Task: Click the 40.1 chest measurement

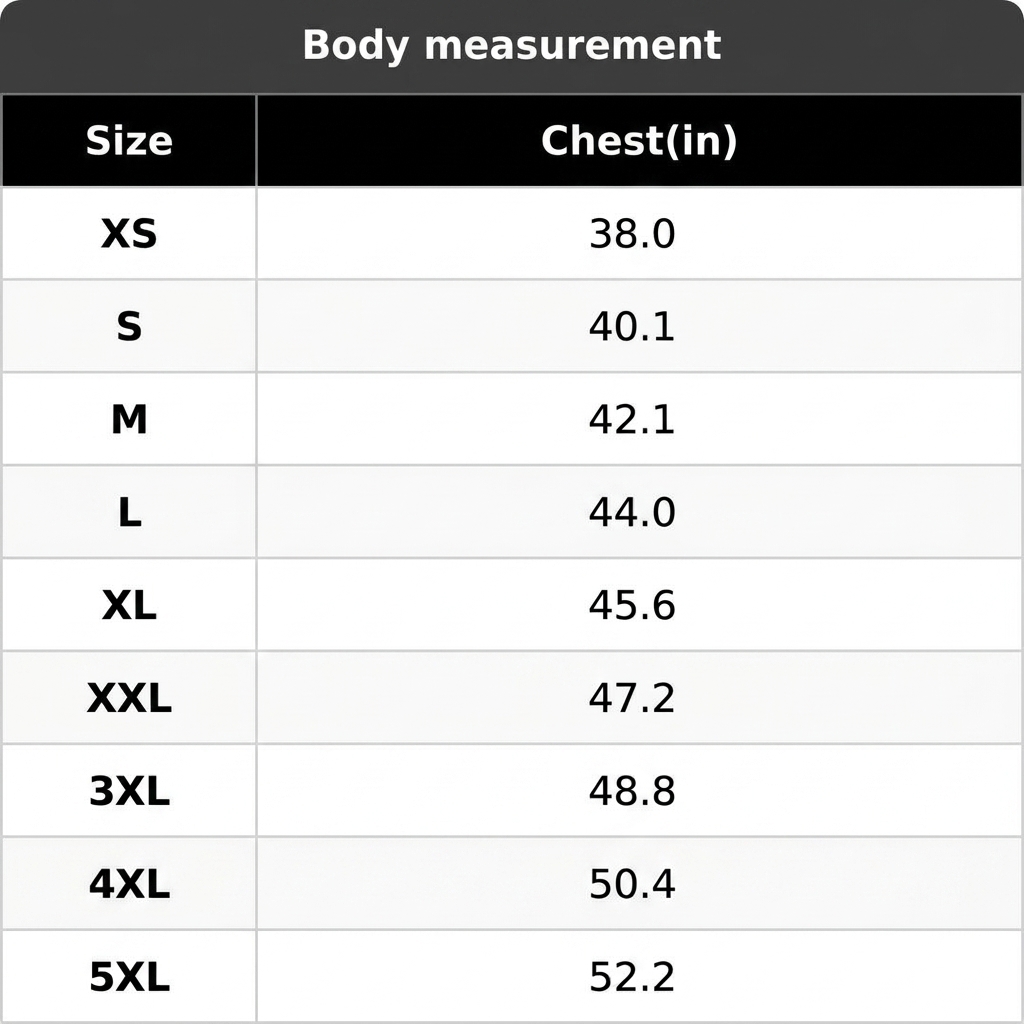Action: pos(632,327)
